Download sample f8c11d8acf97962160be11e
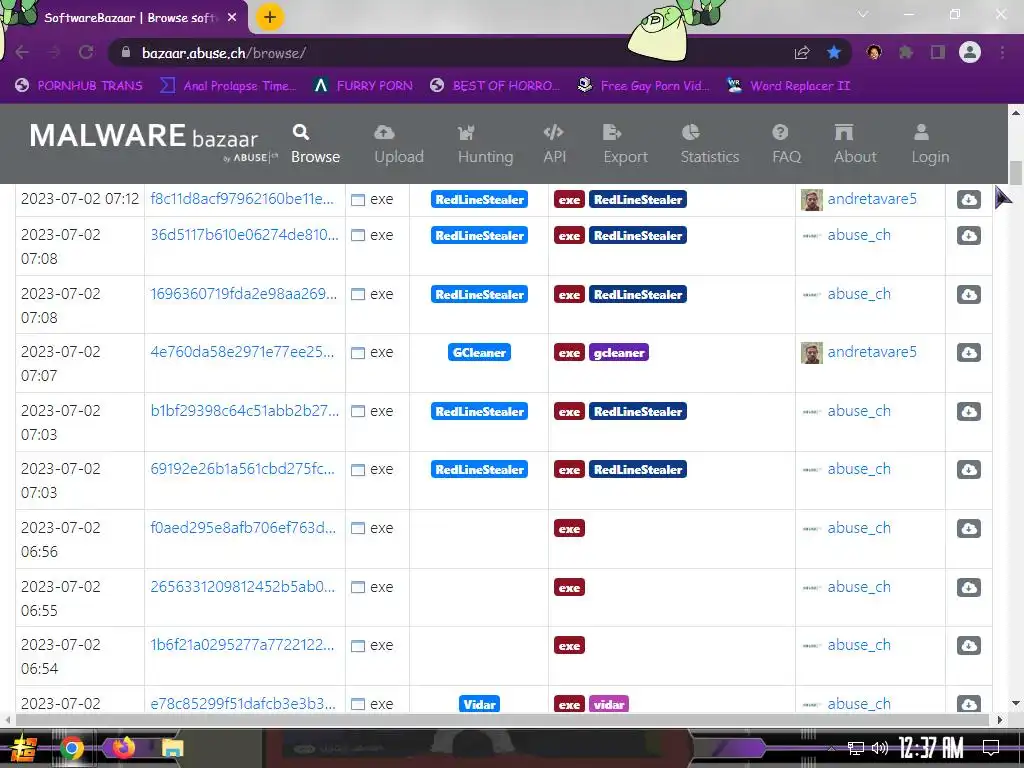 [x=968, y=199]
